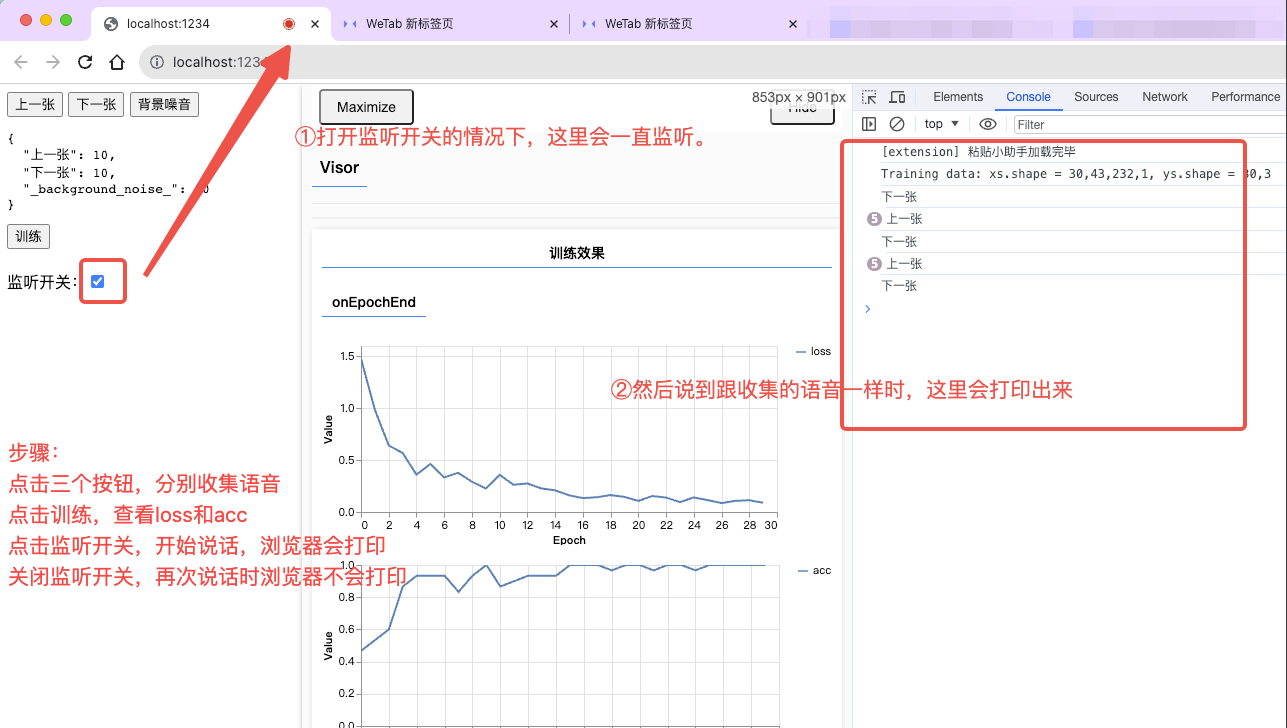This screenshot has height=728, width=1287.
Task: Click the 下一张 collect button
Action: (97, 104)
